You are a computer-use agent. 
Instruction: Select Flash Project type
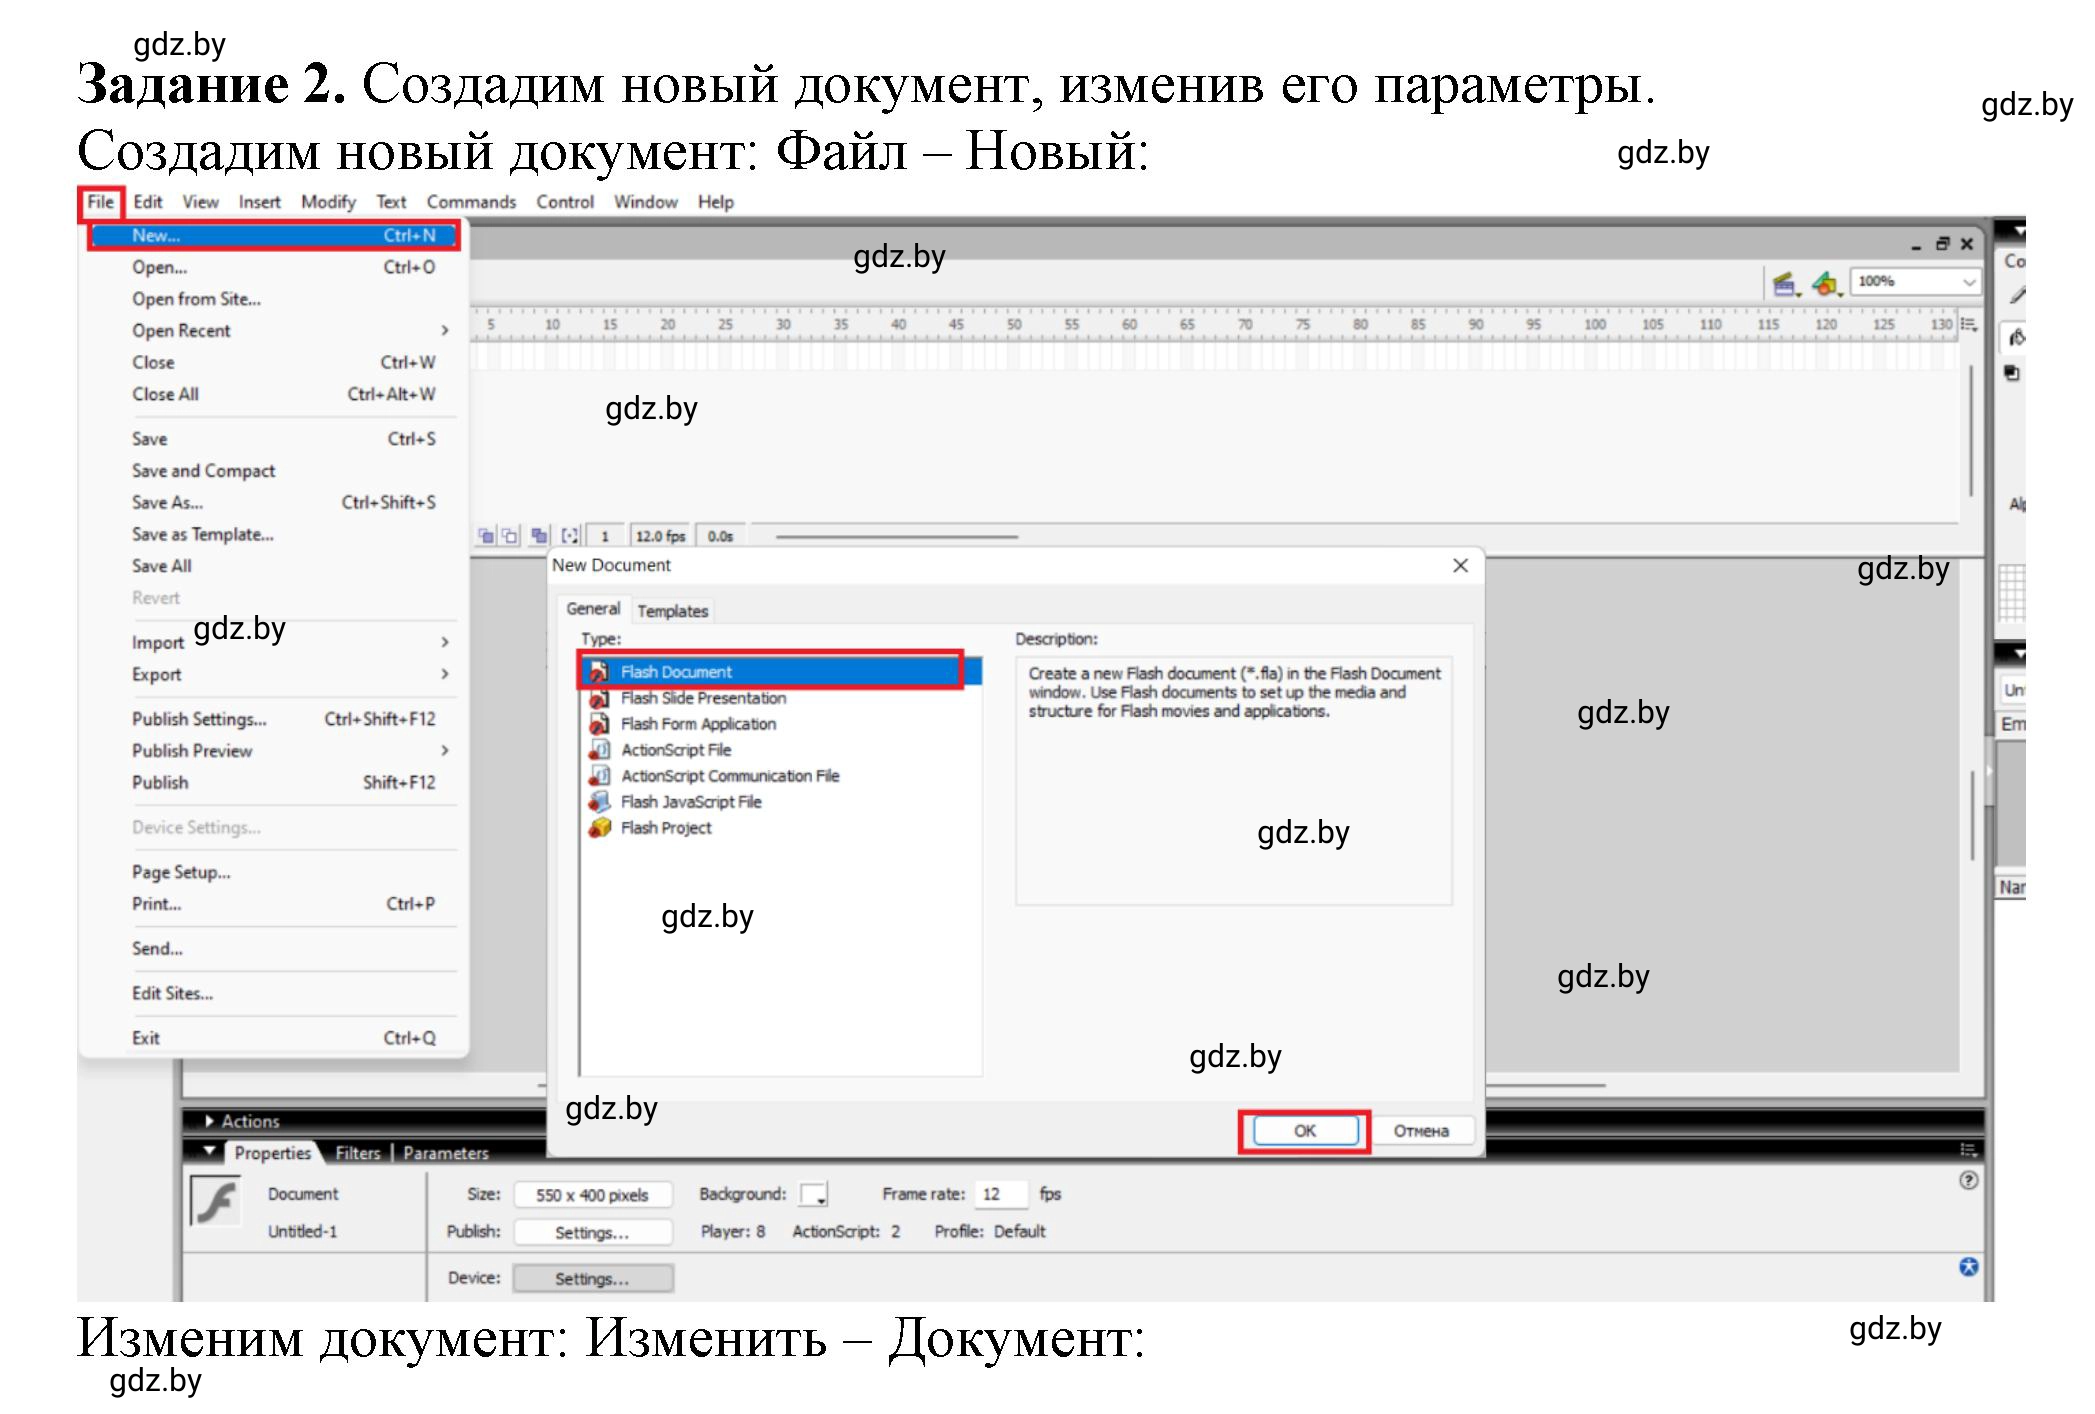(666, 828)
